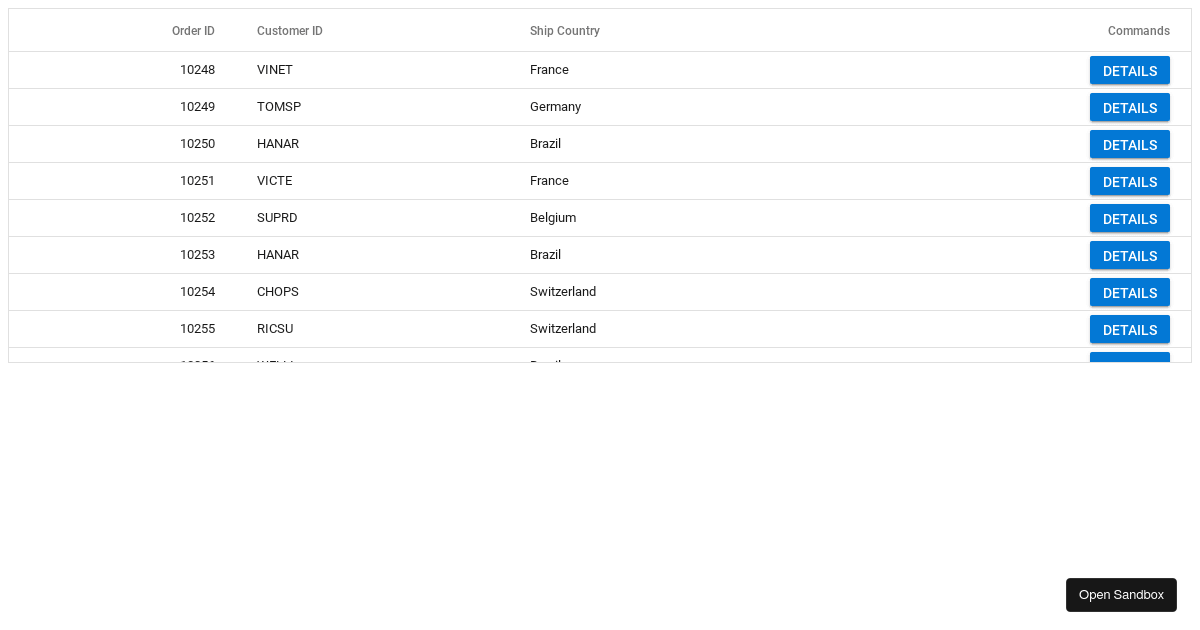Image resolution: width=1200 pixels, height=630 pixels.
Task: View details for order 10248
Action: click(1129, 70)
